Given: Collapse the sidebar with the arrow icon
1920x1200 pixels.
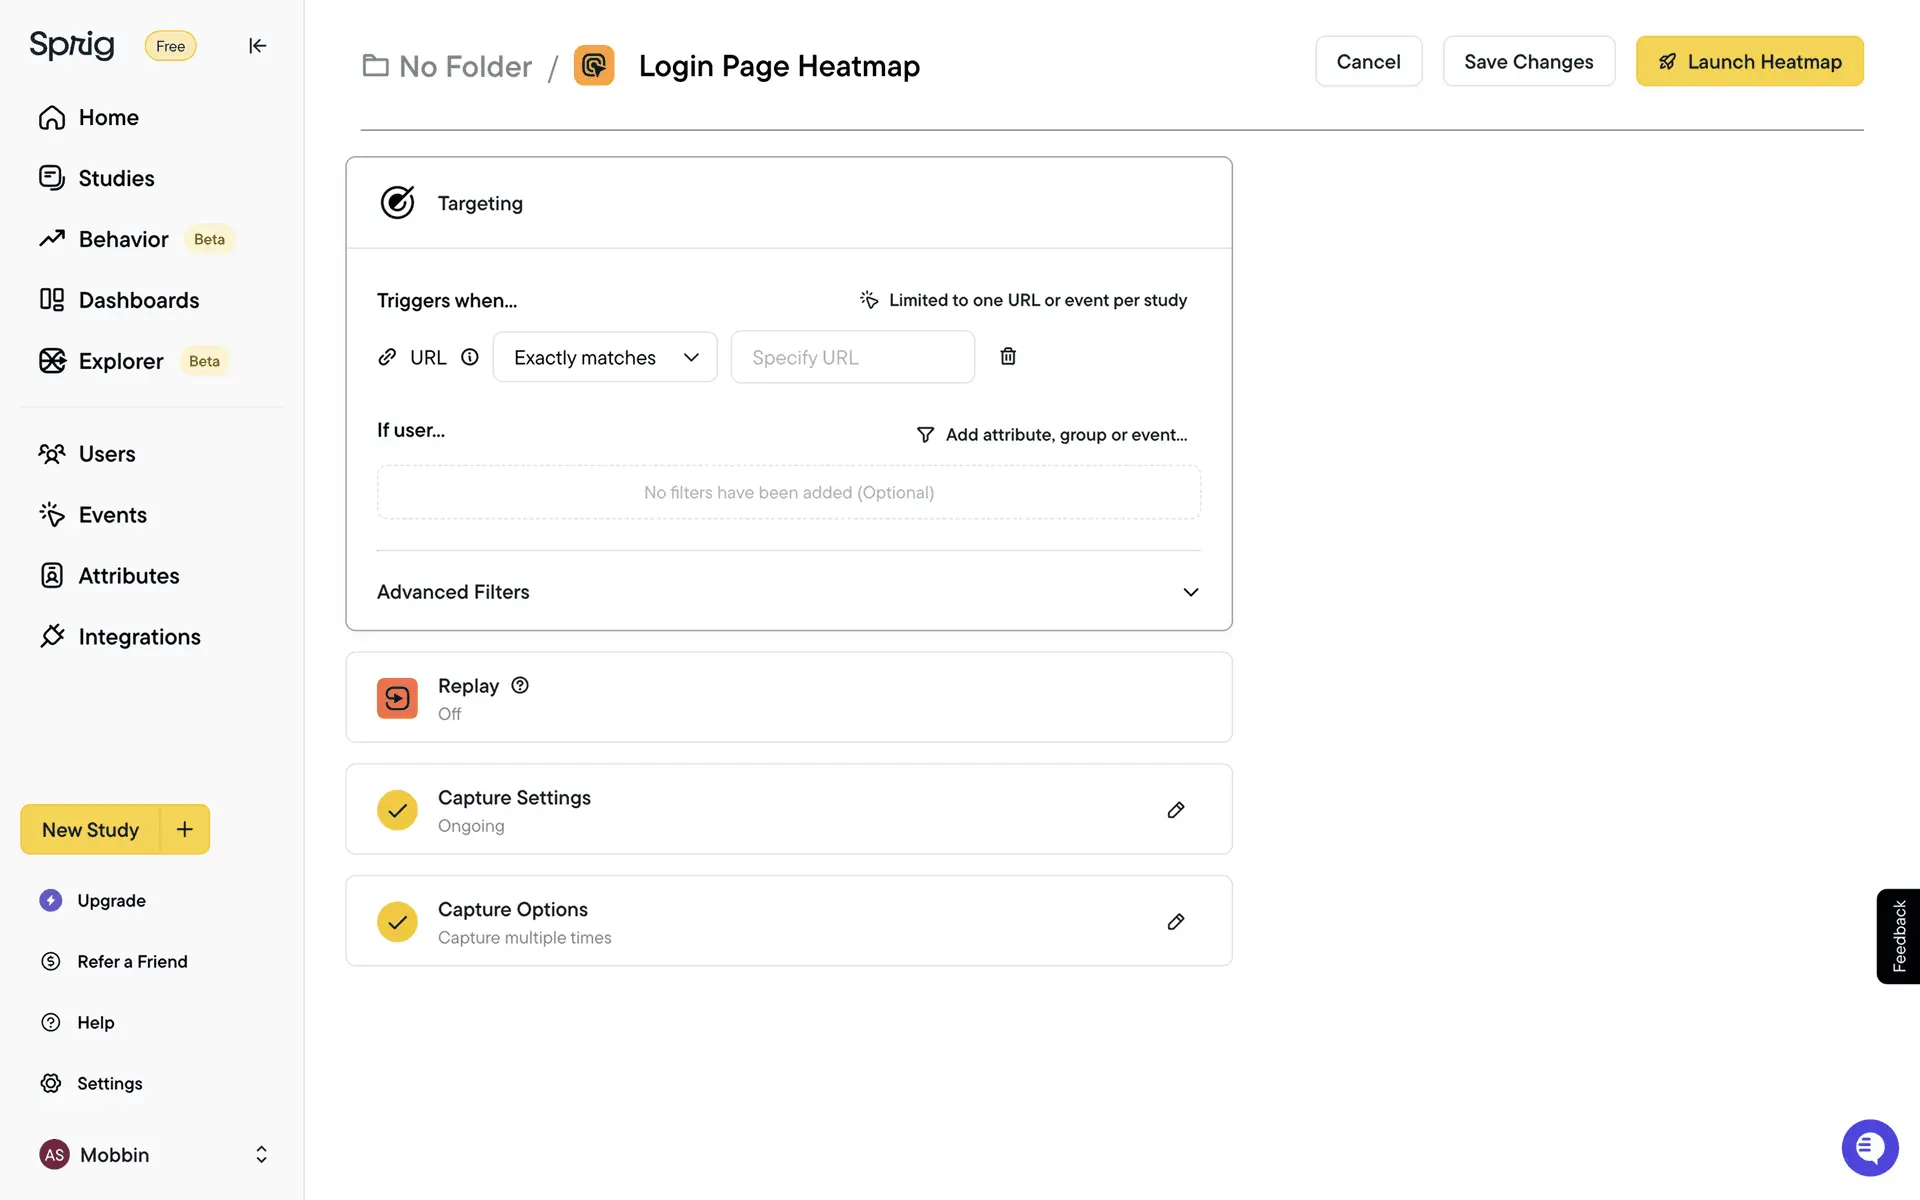Looking at the screenshot, I should coord(257,46).
